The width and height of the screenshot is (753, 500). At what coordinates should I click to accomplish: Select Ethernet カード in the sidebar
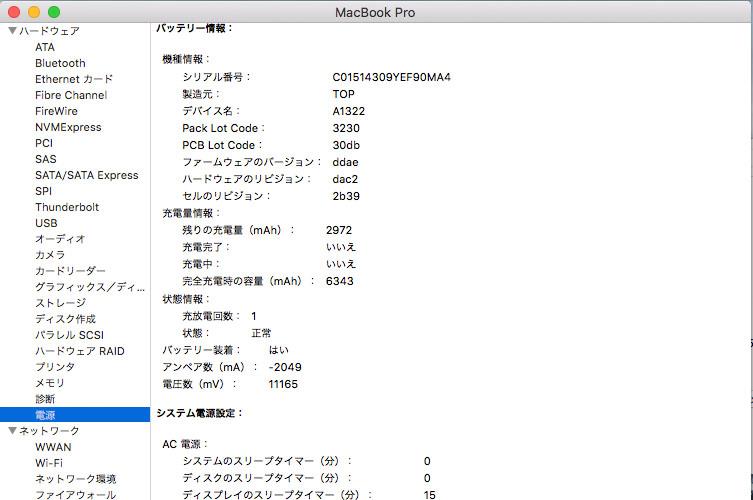[x=73, y=79]
